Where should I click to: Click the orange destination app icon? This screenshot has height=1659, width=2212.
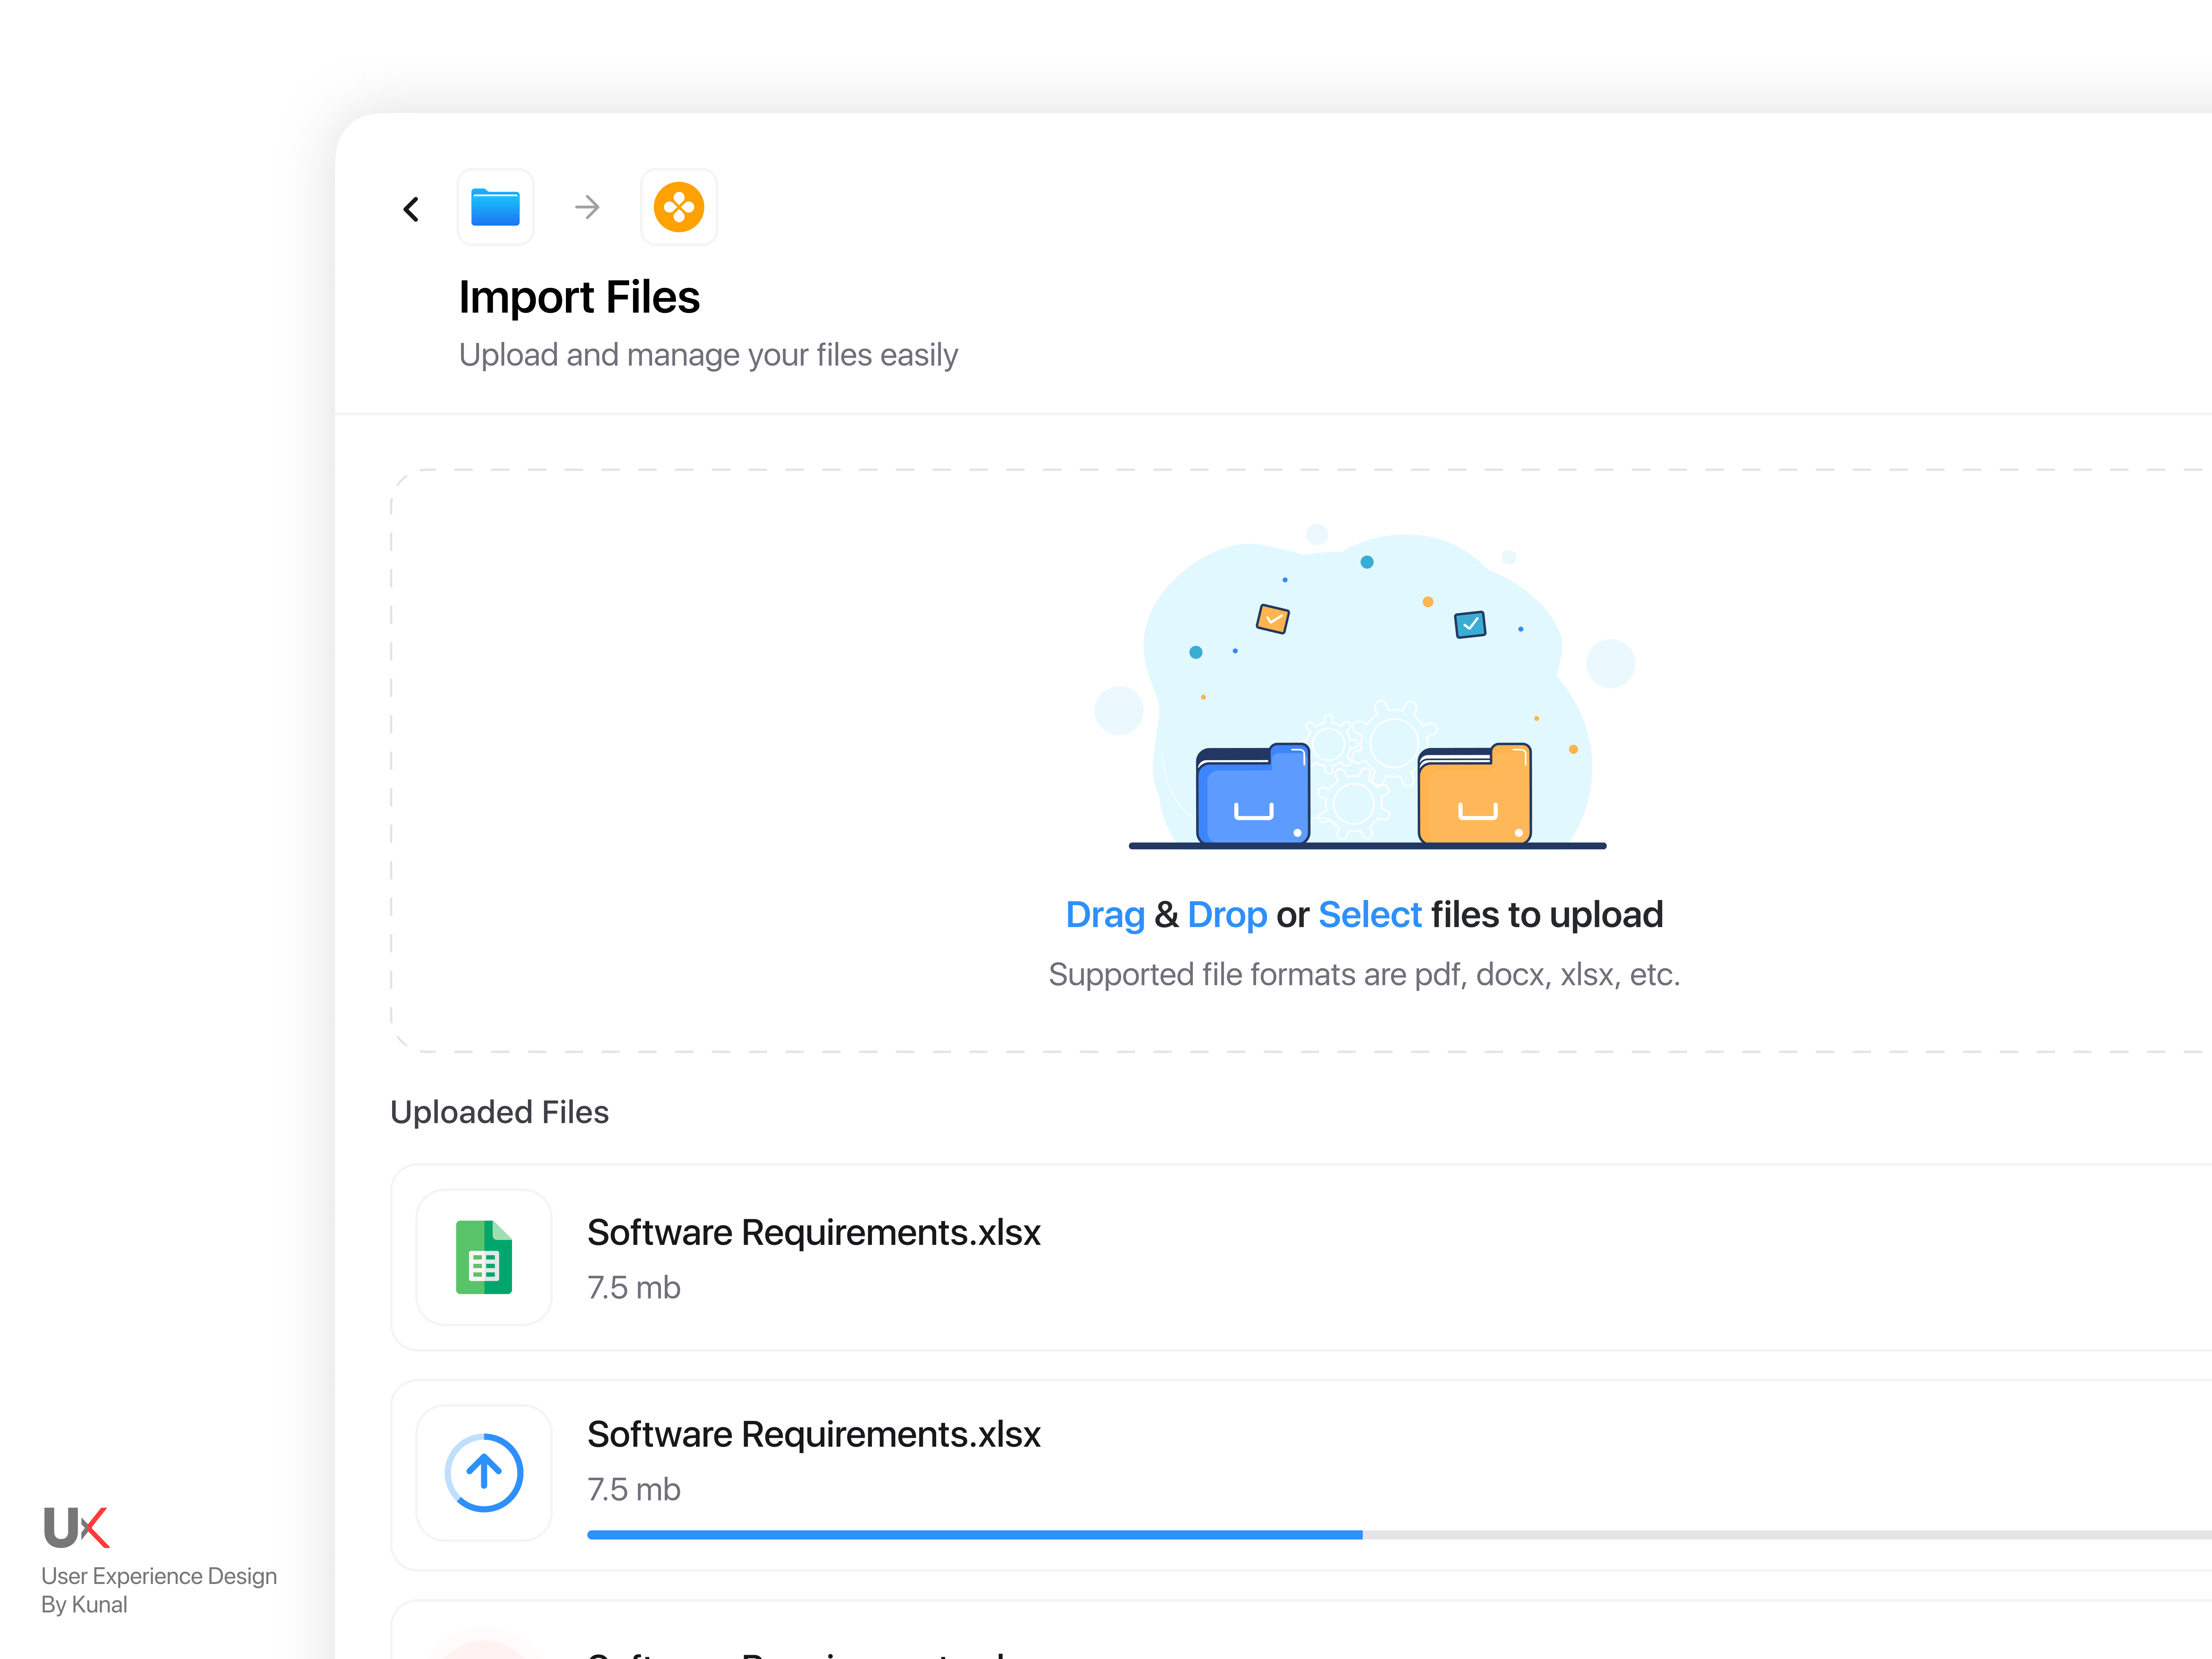pyautogui.click(x=678, y=207)
